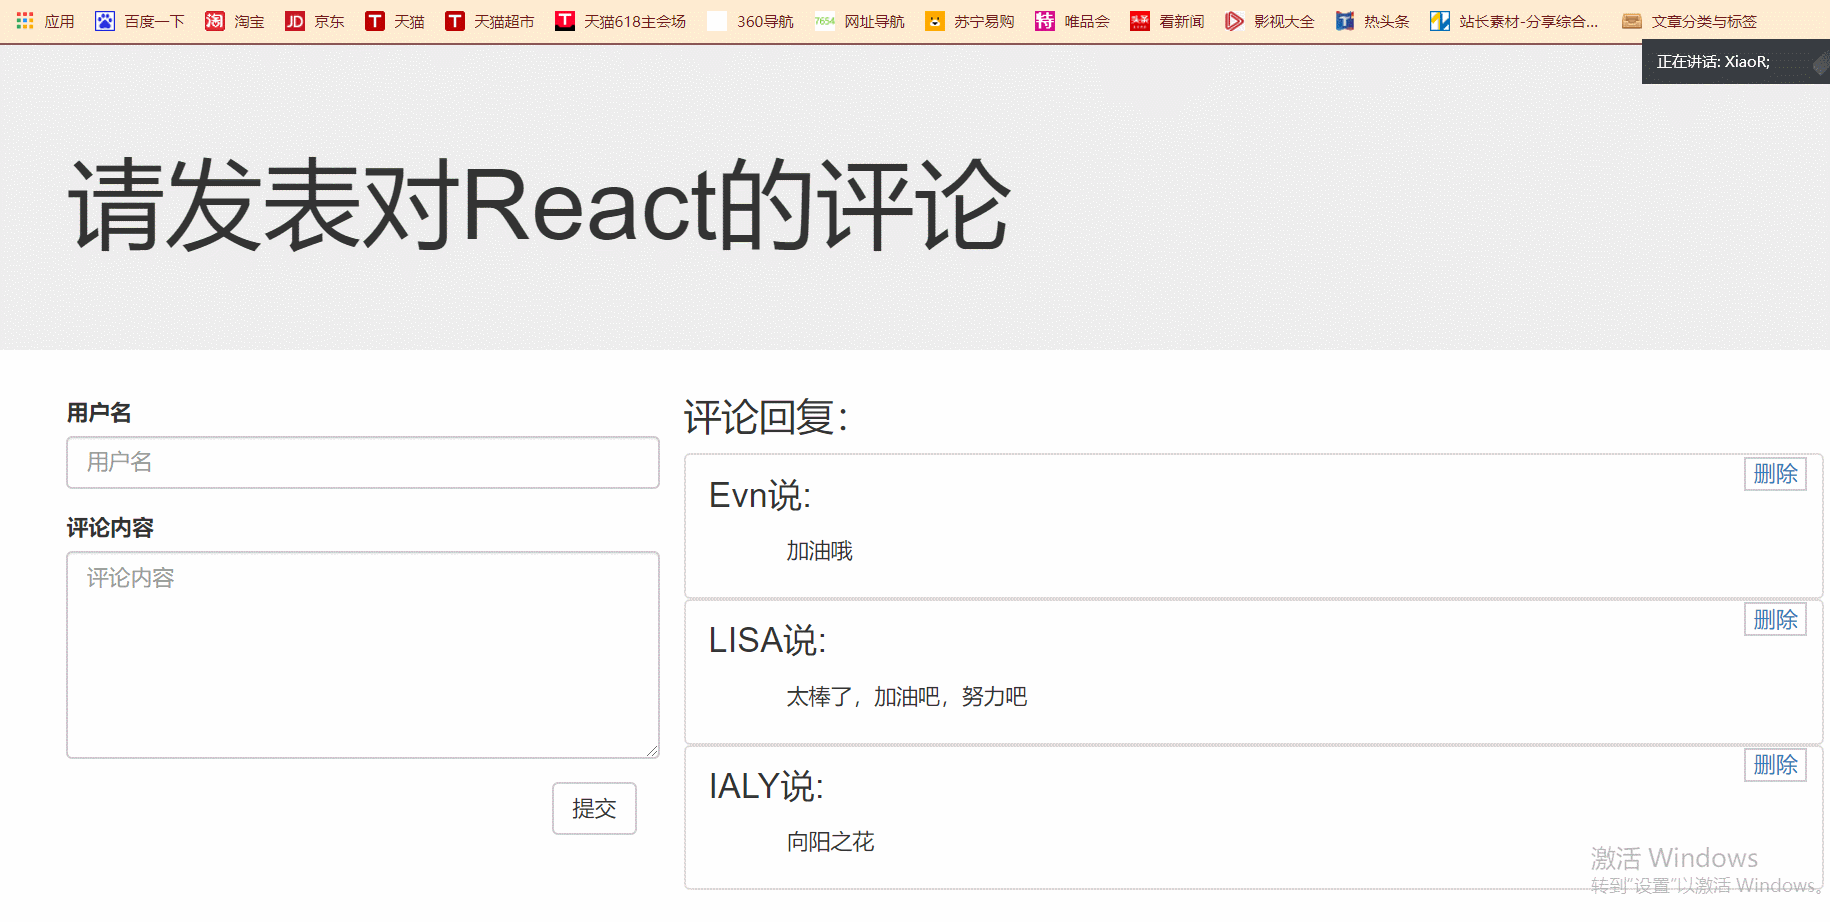The image size is (1830, 922).
Task: Click the IALY说: comment author heading
Action: 766,786
